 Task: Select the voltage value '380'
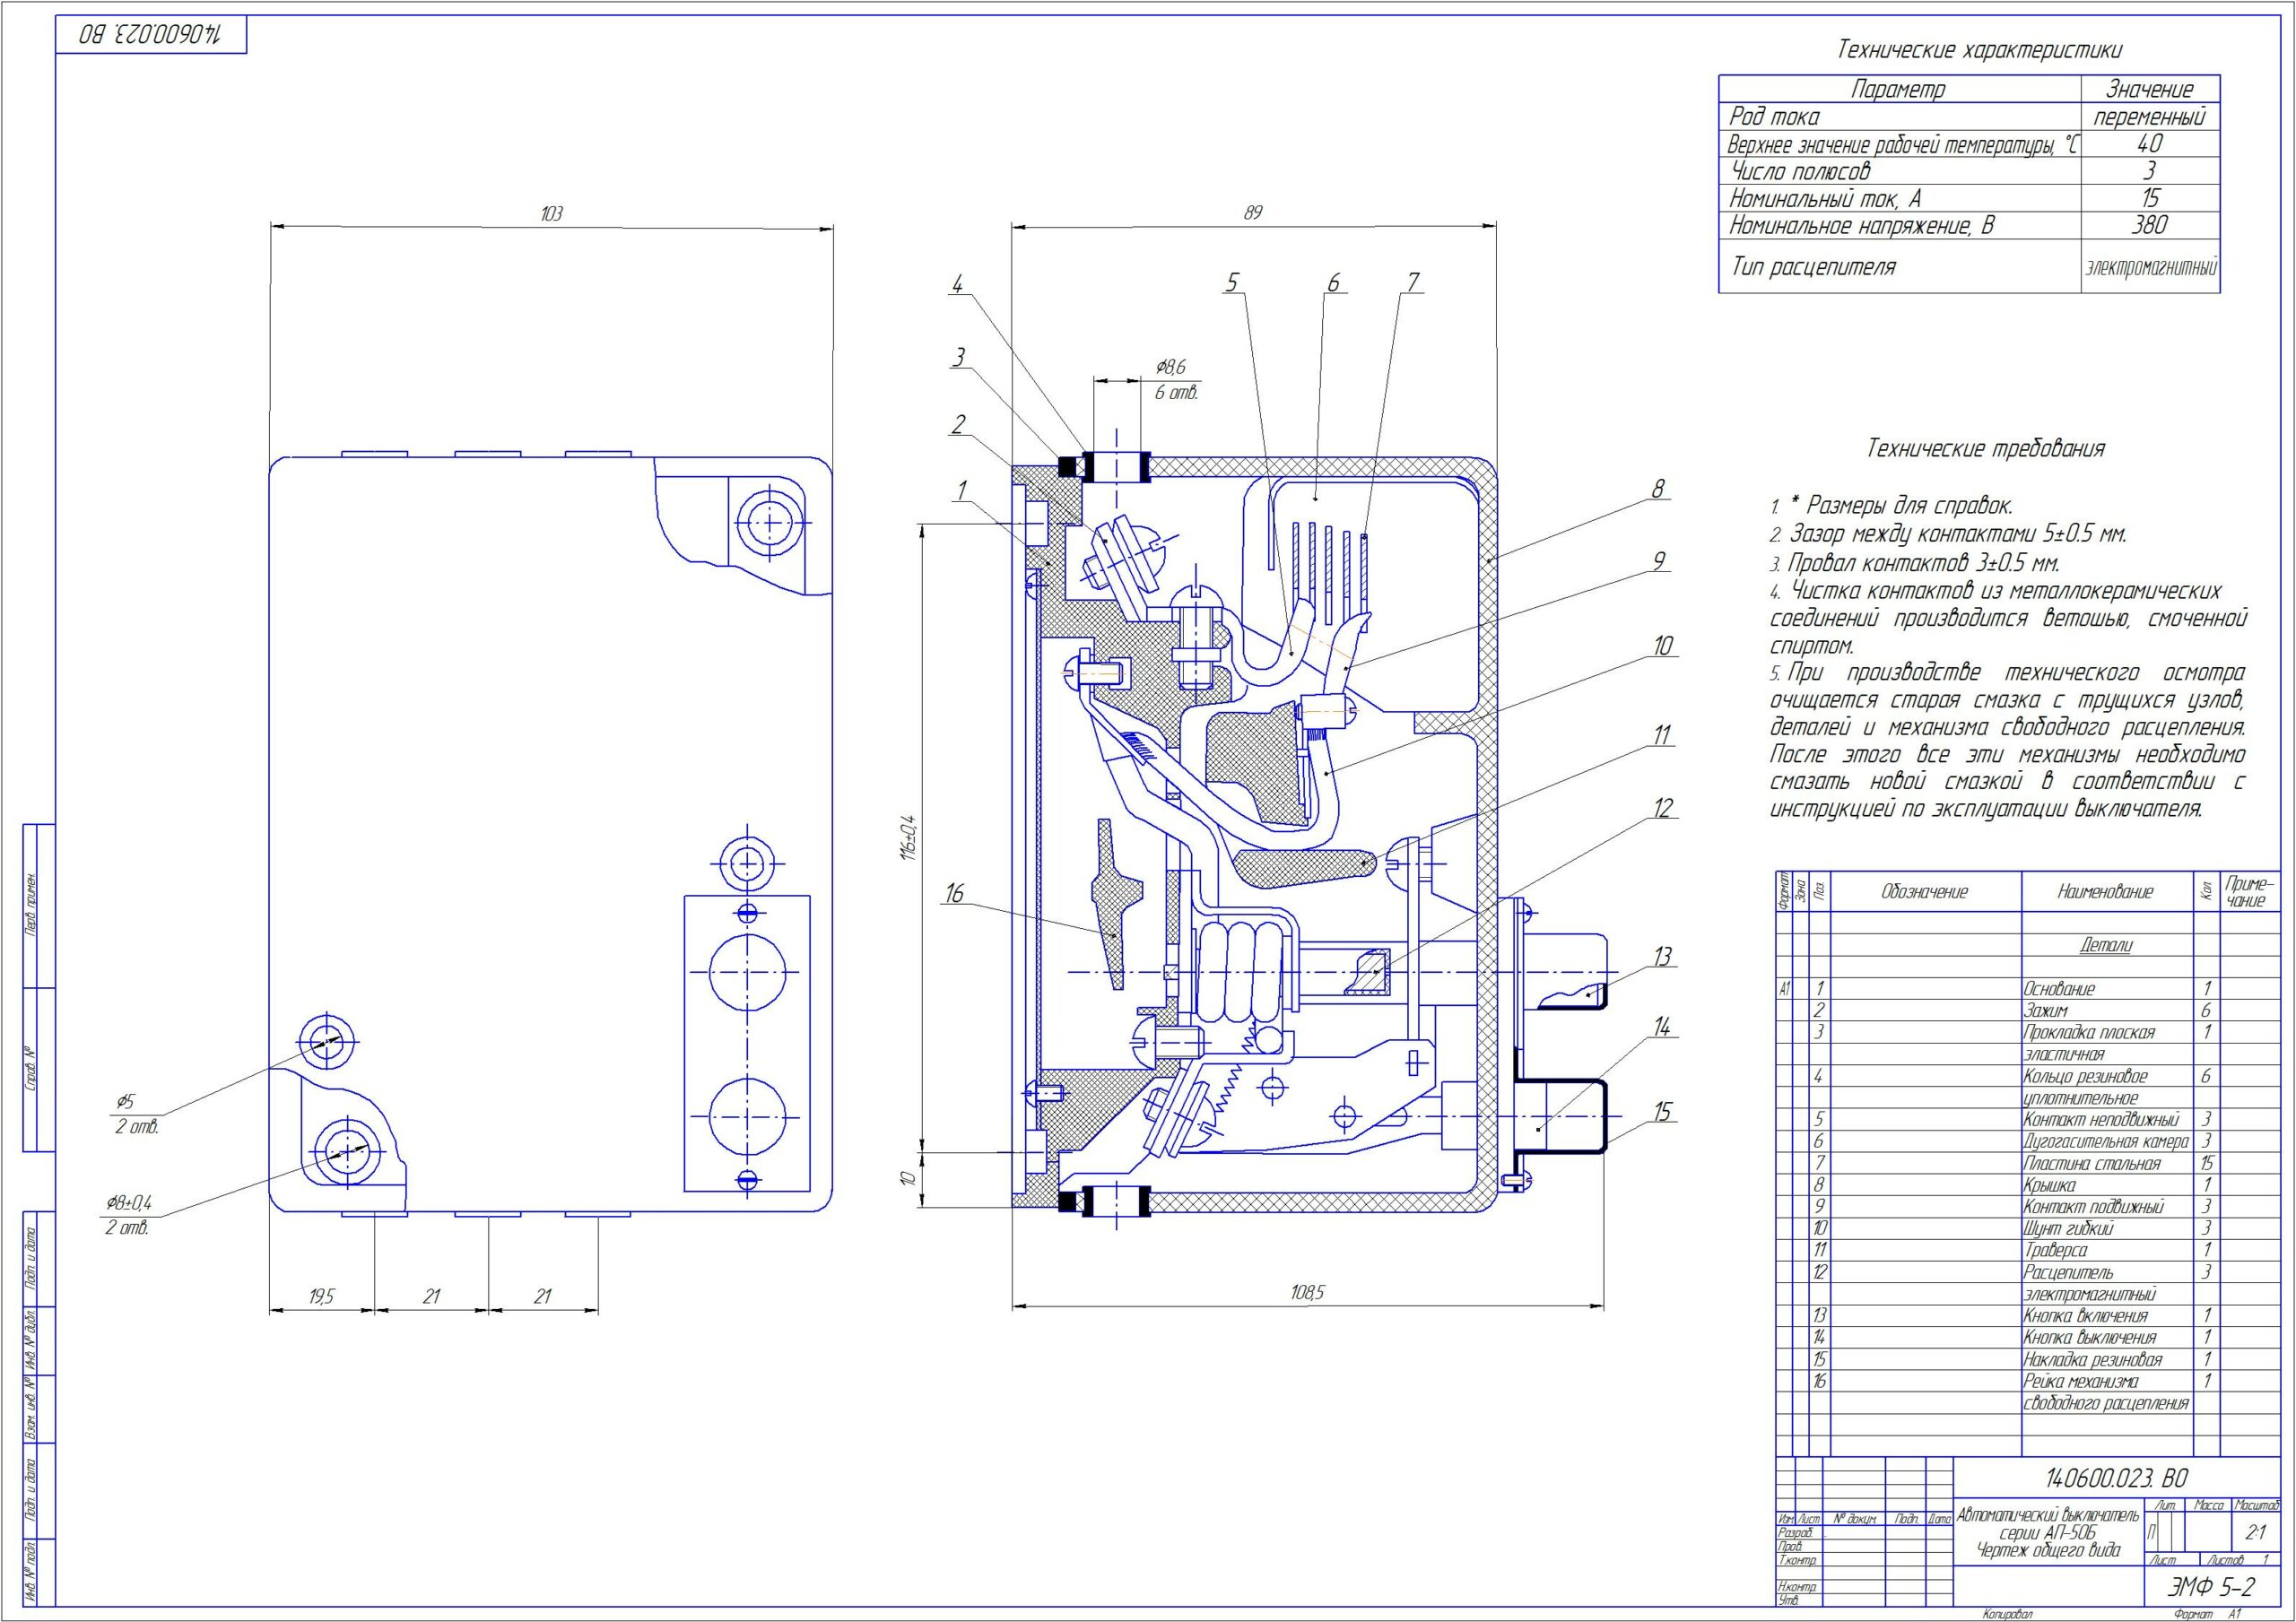click(2149, 225)
